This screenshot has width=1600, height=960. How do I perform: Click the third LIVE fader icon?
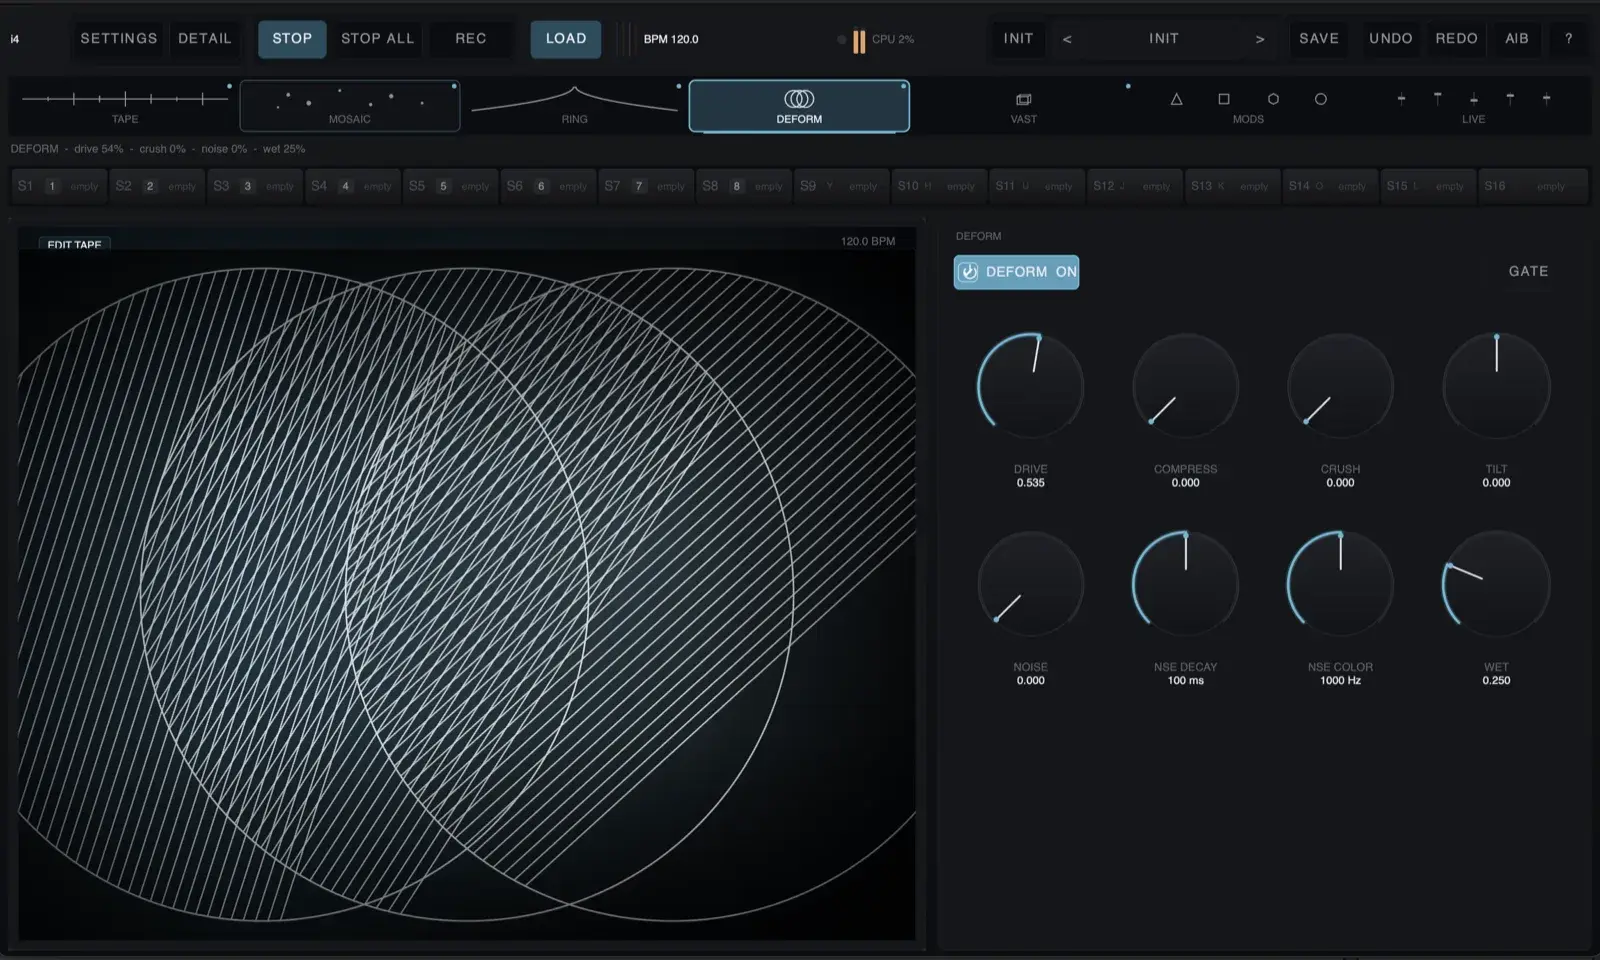coord(1474,99)
